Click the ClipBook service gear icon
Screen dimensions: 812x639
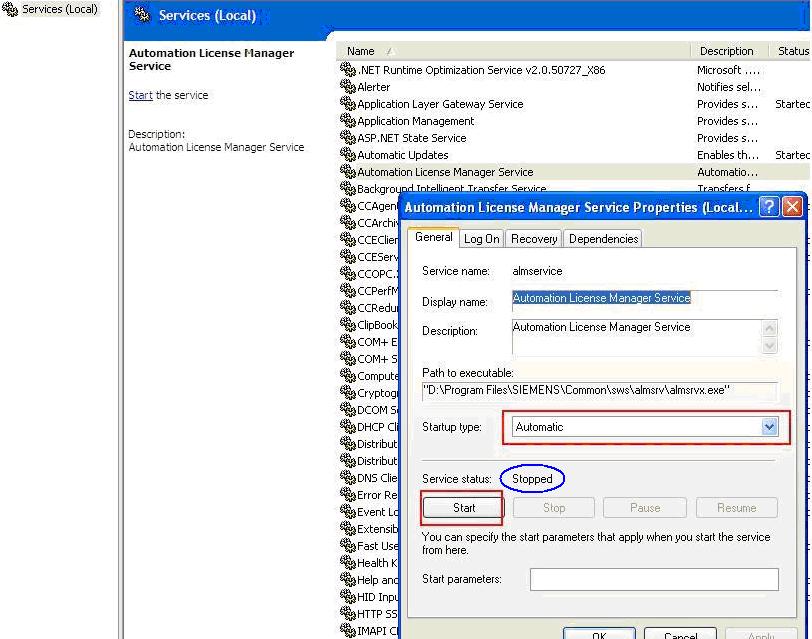(x=347, y=325)
